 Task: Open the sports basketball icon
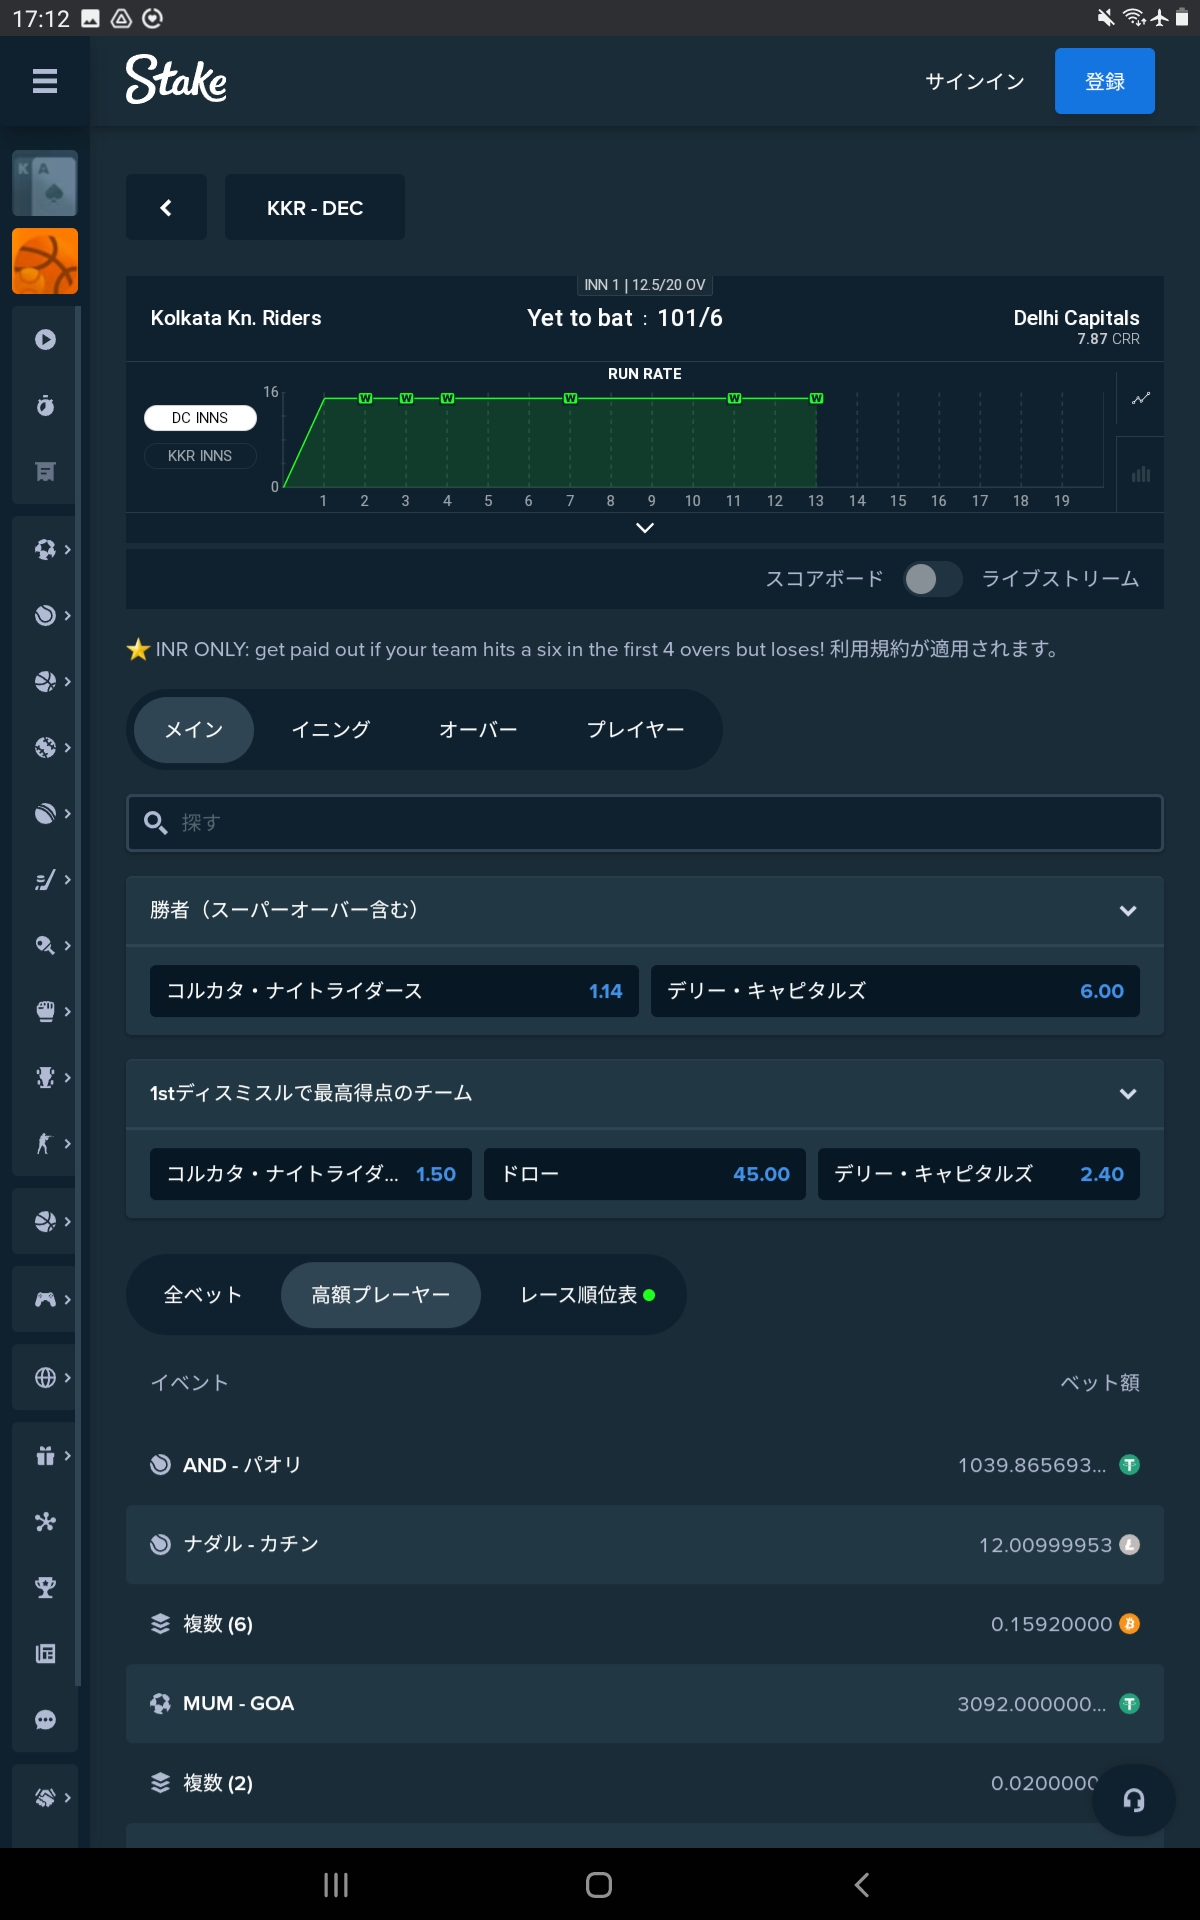[45, 261]
